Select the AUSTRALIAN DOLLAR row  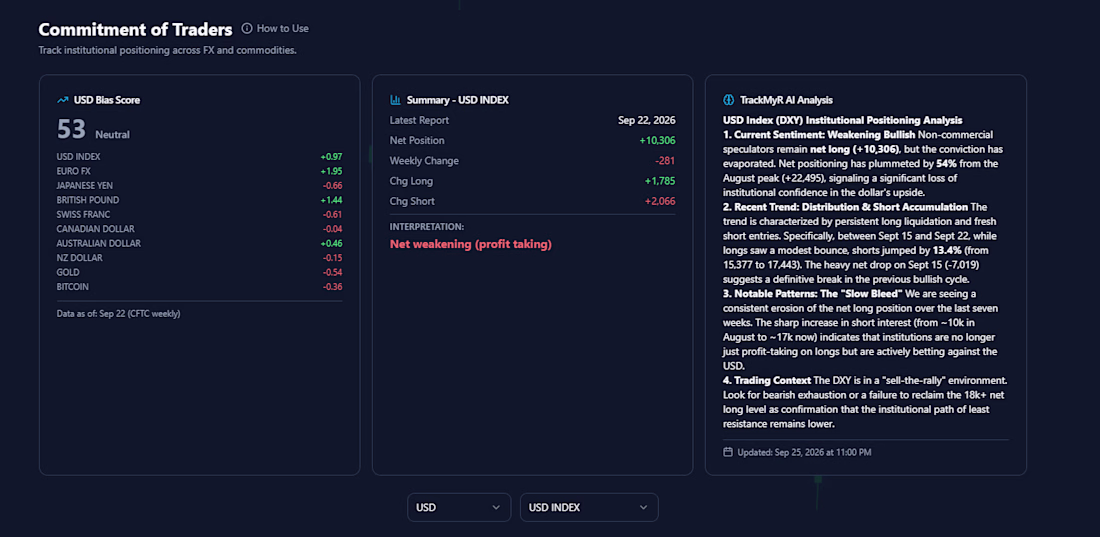click(x=199, y=244)
